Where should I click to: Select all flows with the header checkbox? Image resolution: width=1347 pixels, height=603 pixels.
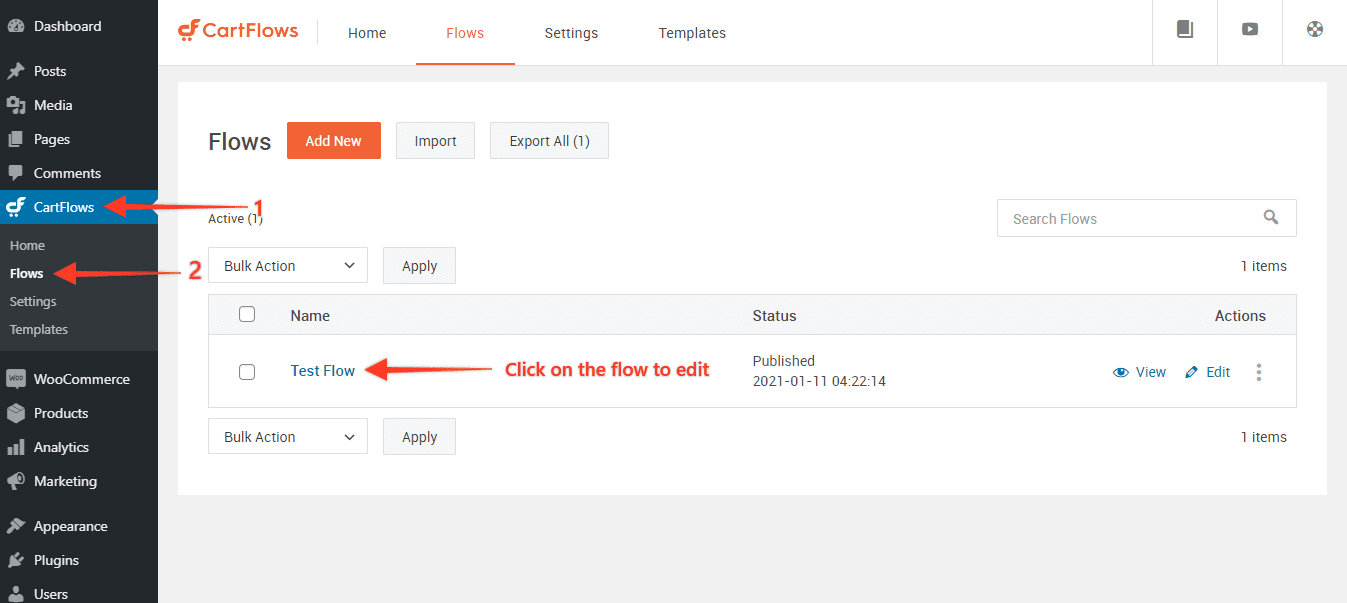247,313
